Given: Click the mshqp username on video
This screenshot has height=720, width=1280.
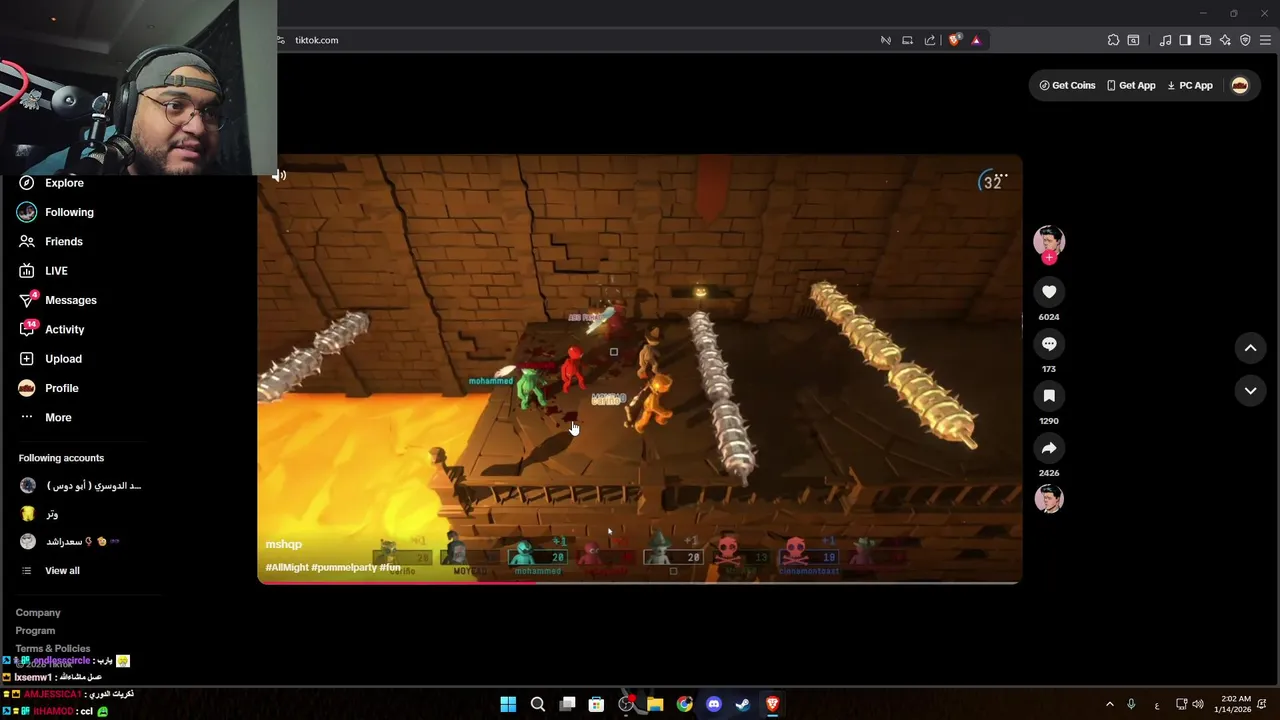Looking at the screenshot, I should (x=283, y=545).
